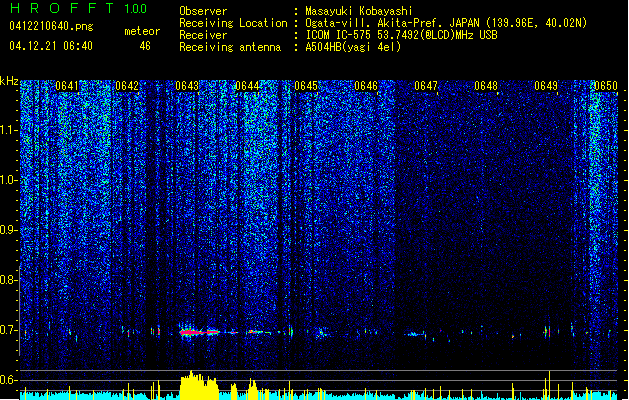Click the 0642 time marker
Viewport: 629px width, 400px height.
point(127,86)
